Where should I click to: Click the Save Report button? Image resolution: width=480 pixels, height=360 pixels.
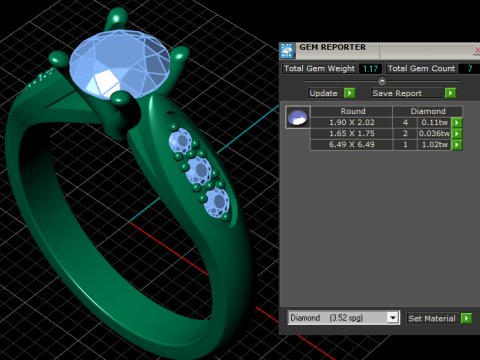pos(407,93)
